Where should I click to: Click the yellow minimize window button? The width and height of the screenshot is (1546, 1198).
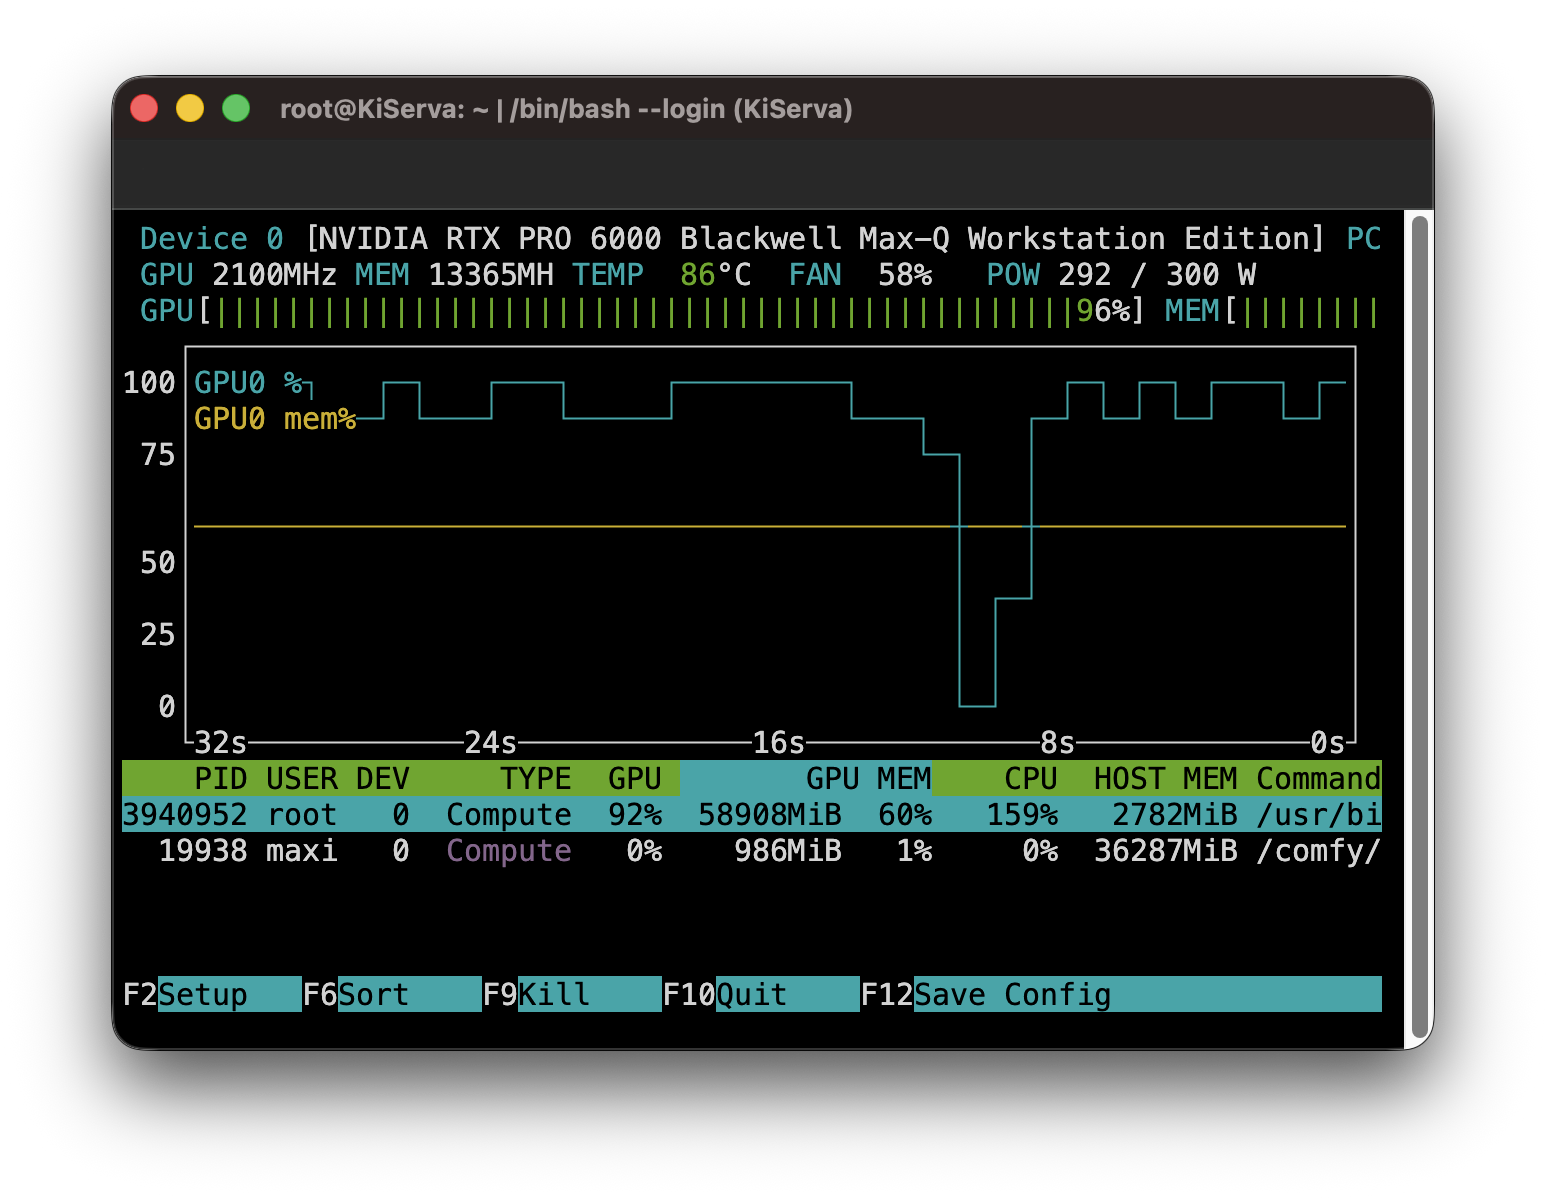click(190, 108)
